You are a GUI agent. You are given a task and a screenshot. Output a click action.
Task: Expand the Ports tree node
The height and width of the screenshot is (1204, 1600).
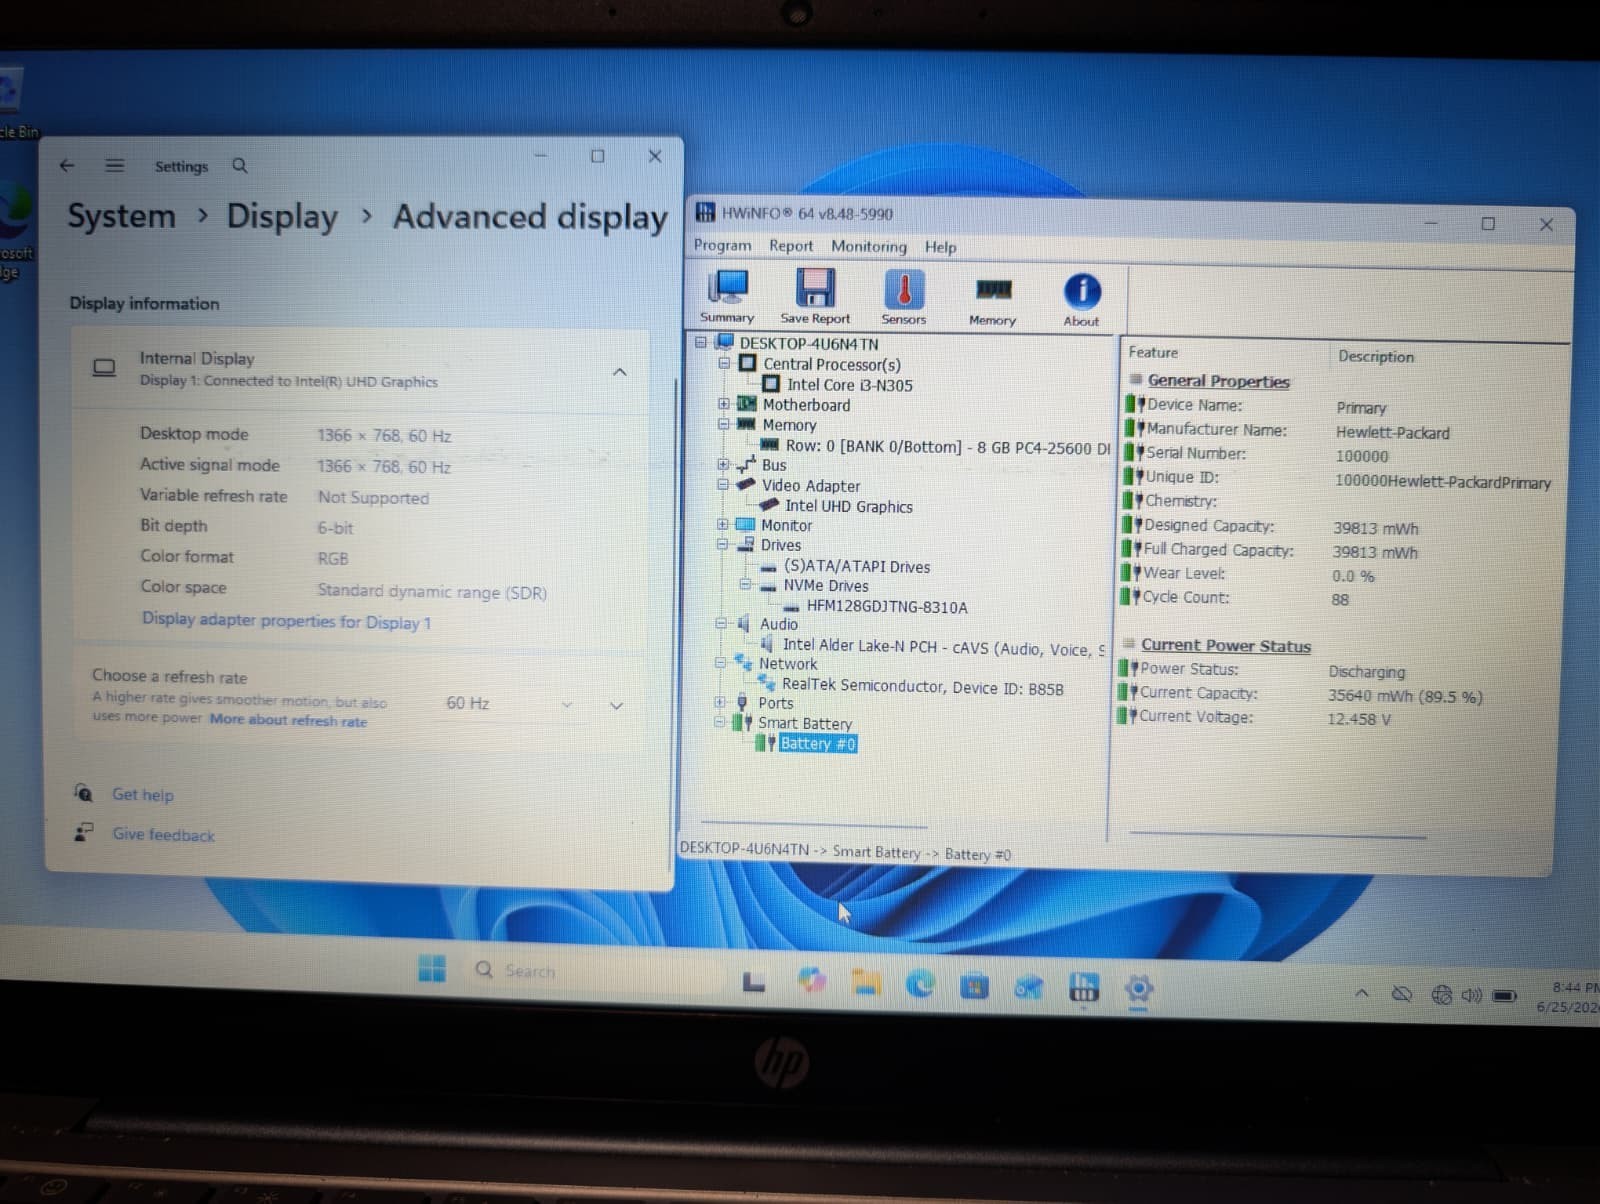pyautogui.click(x=719, y=702)
